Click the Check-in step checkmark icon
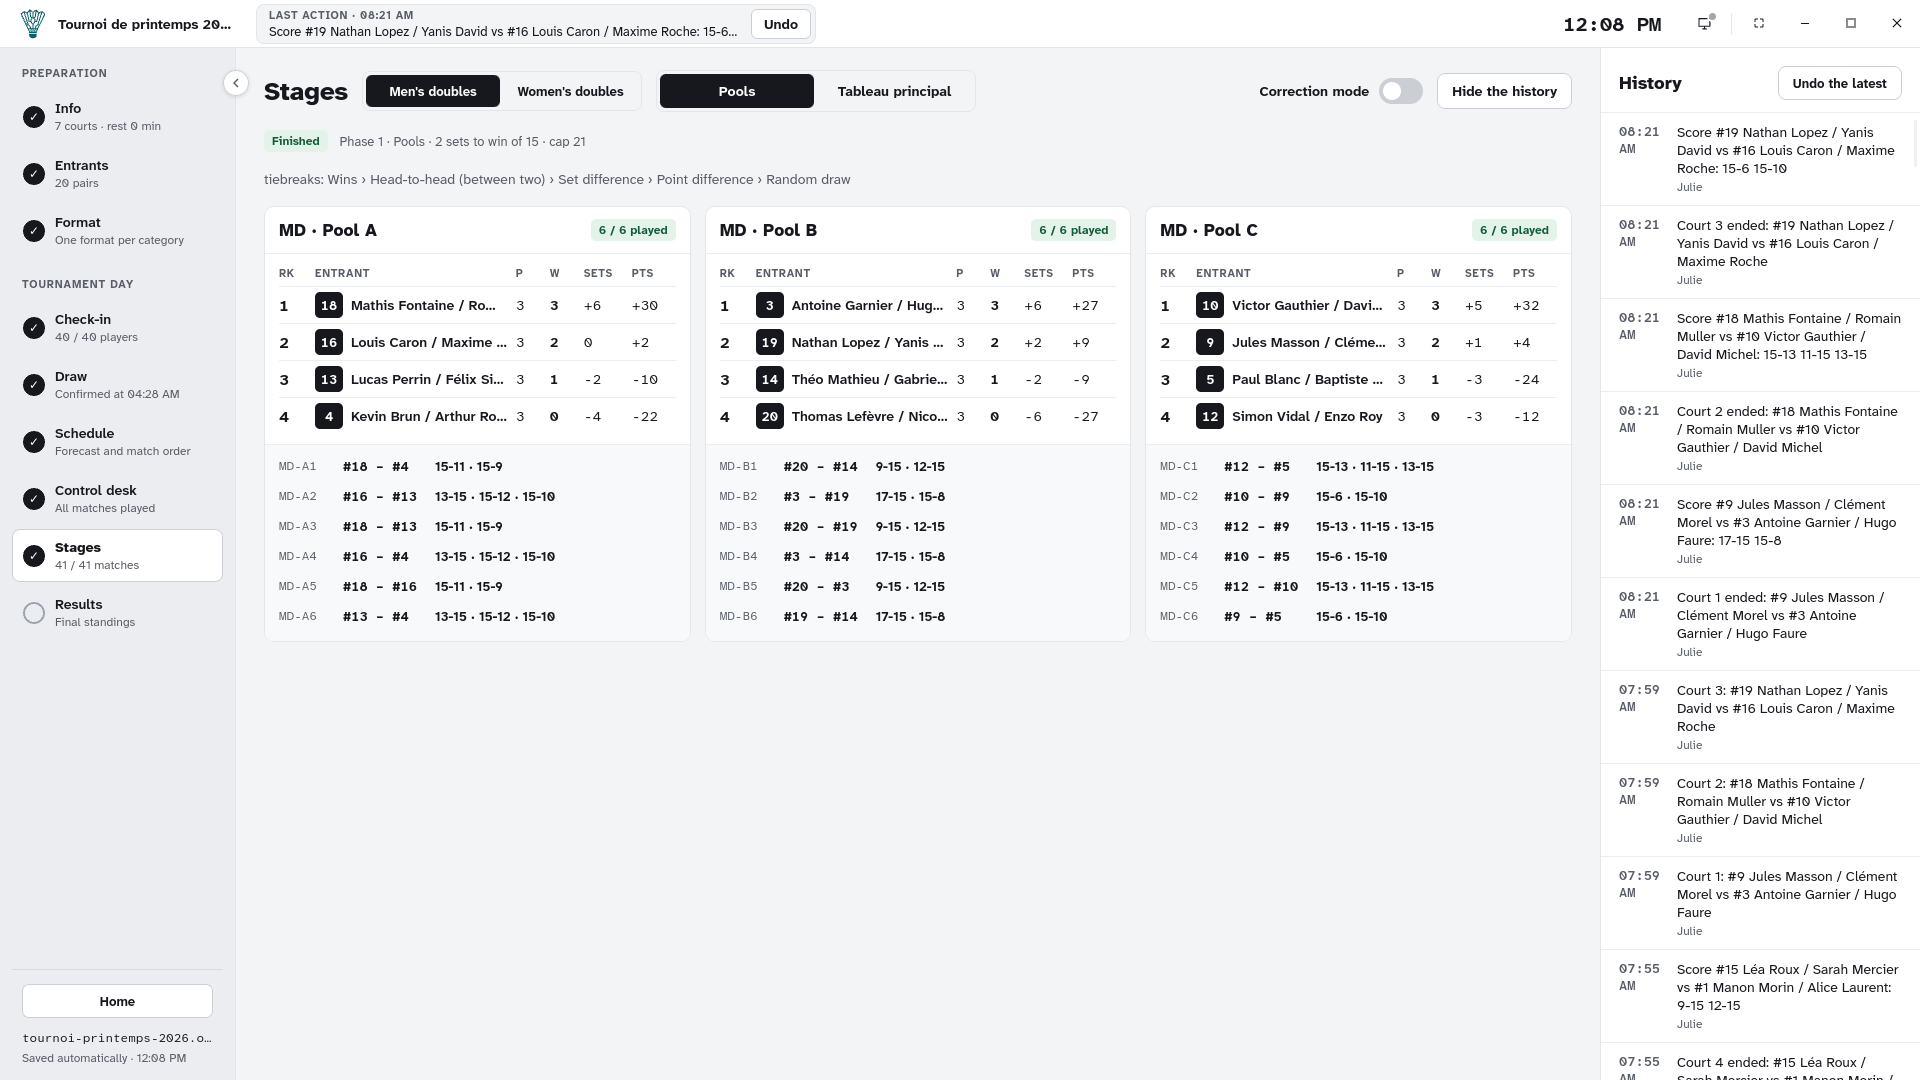 pyautogui.click(x=34, y=328)
